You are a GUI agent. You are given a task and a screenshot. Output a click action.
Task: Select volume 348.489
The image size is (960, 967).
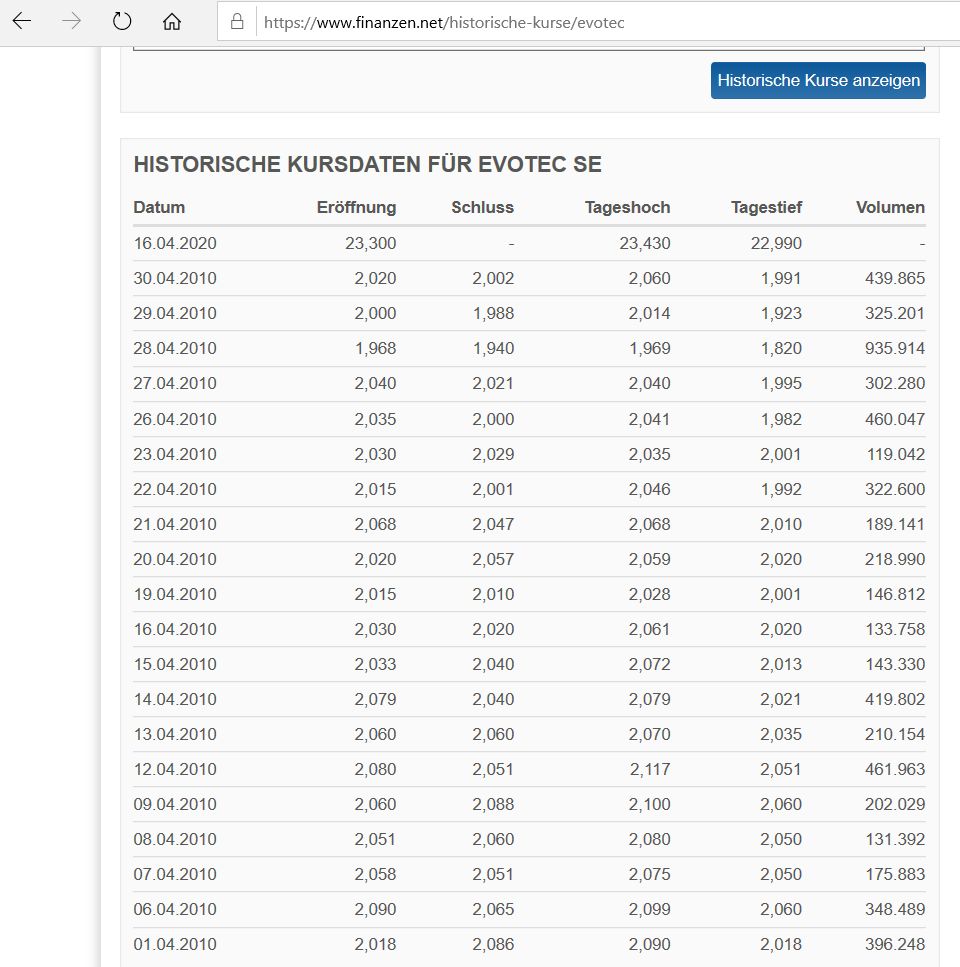click(895, 910)
